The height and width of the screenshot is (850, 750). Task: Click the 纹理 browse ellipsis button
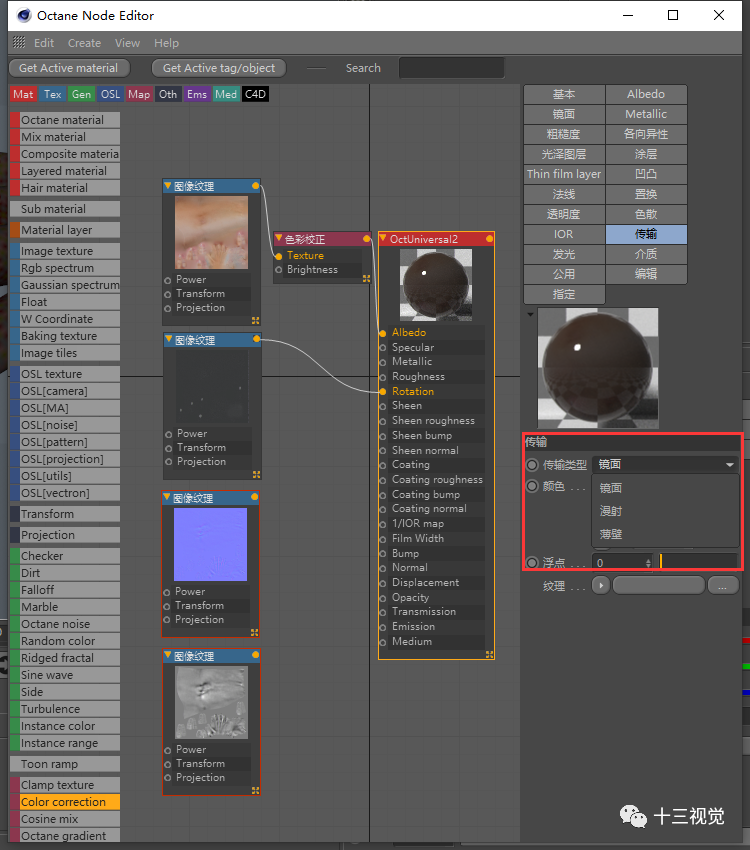(x=723, y=585)
